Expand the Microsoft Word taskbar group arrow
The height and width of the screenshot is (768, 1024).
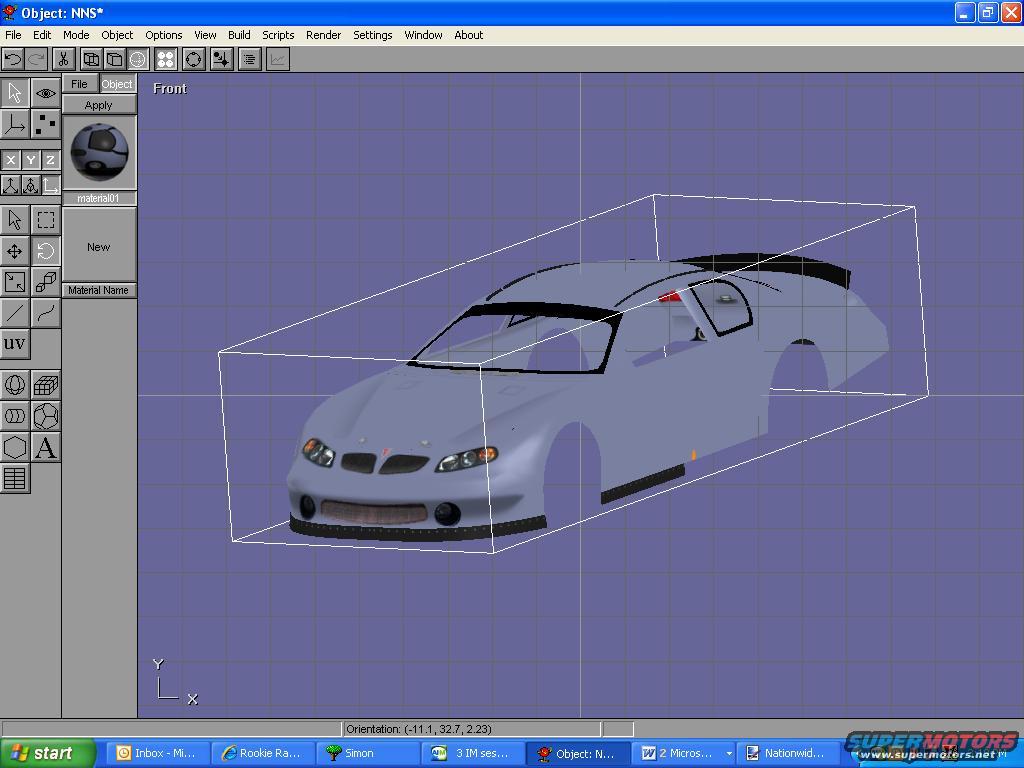point(729,753)
